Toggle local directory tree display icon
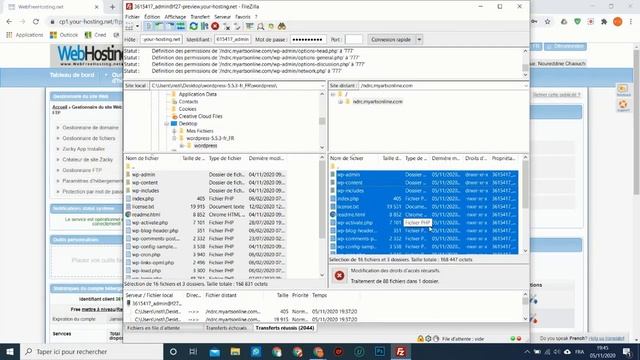 tap(159, 27)
